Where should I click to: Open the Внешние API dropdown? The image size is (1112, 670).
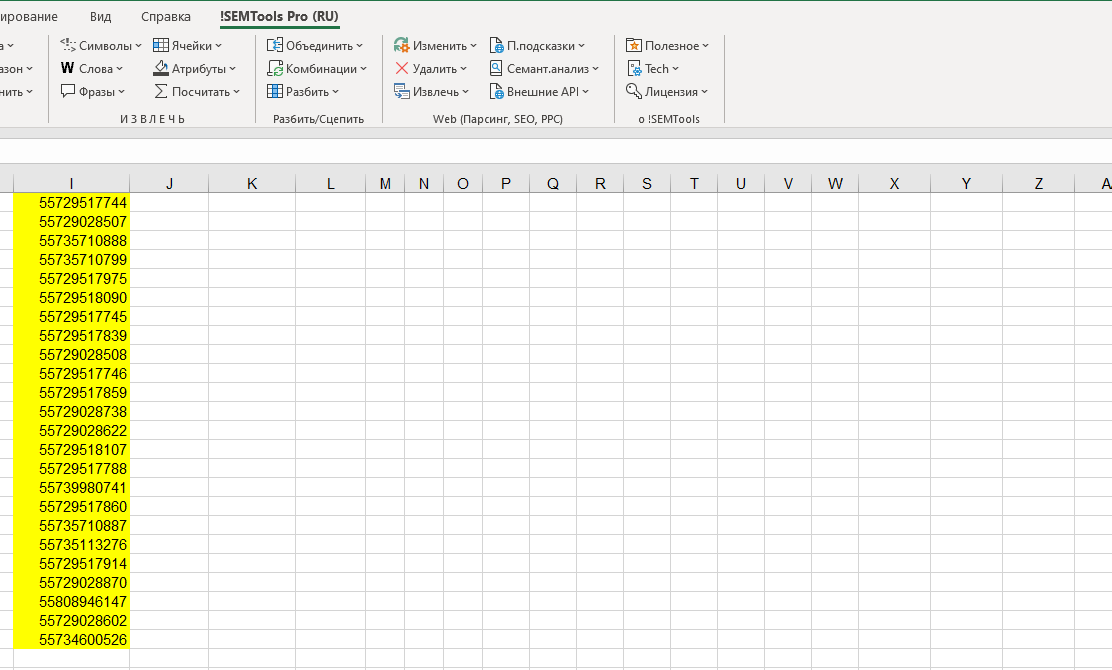click(585, 92)
